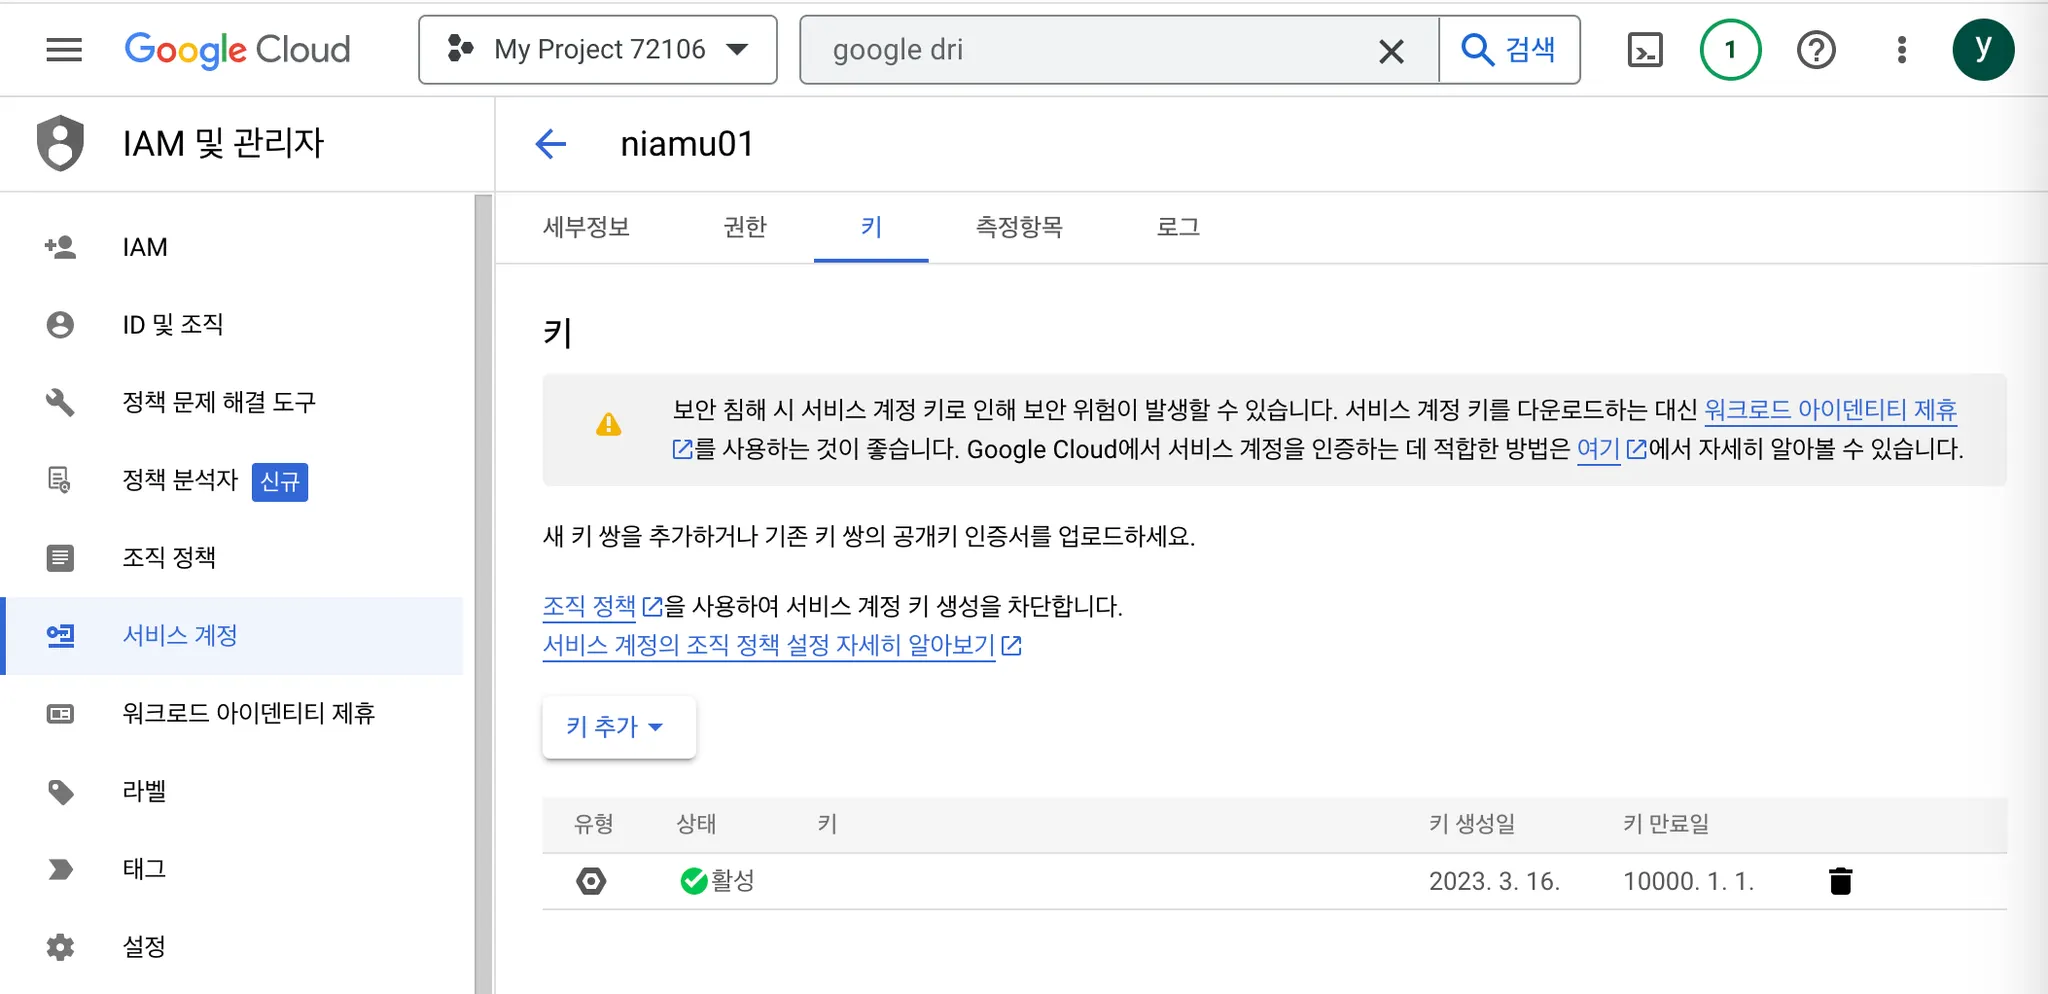Click the 활성 status text
Image resolution: width=2048 pixels, height=994 pixels.
point(733,881)
